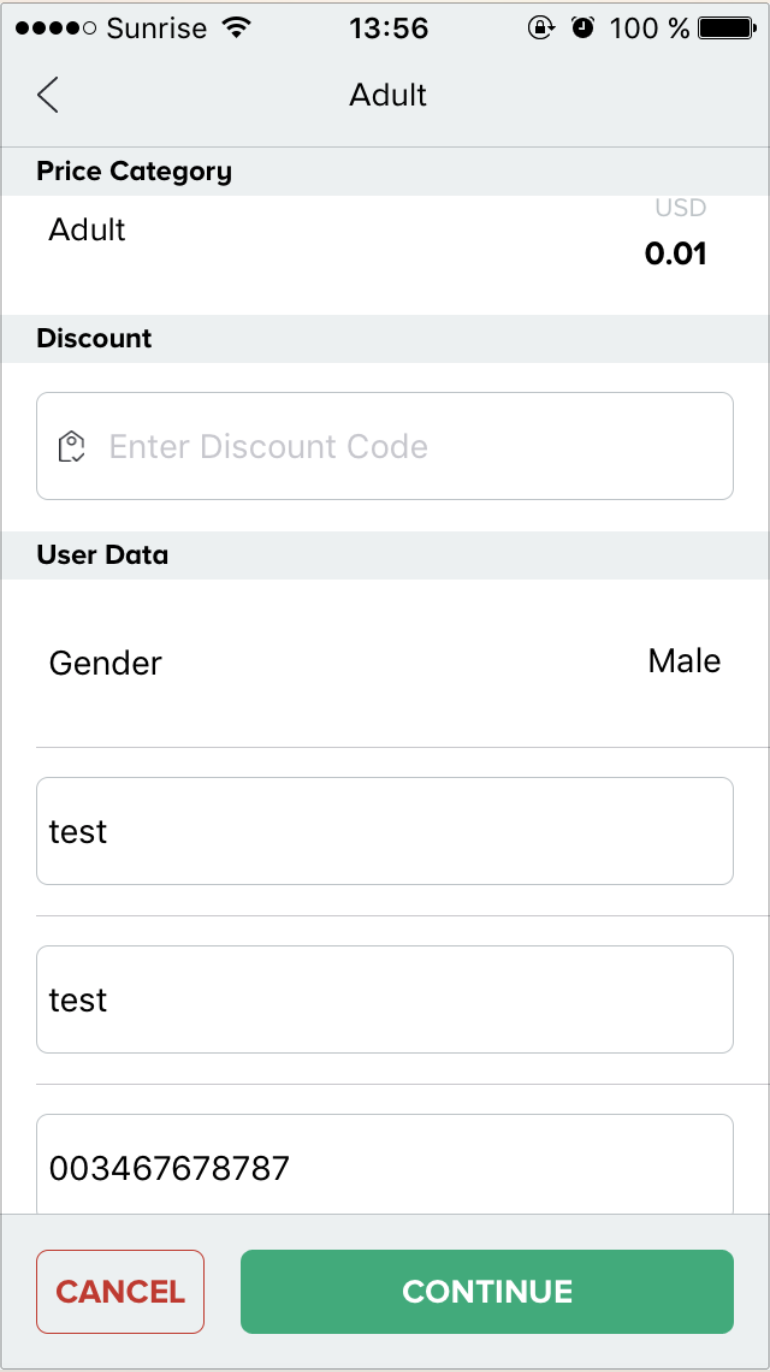Tap the signal strength dots

(x=56, y=28)
